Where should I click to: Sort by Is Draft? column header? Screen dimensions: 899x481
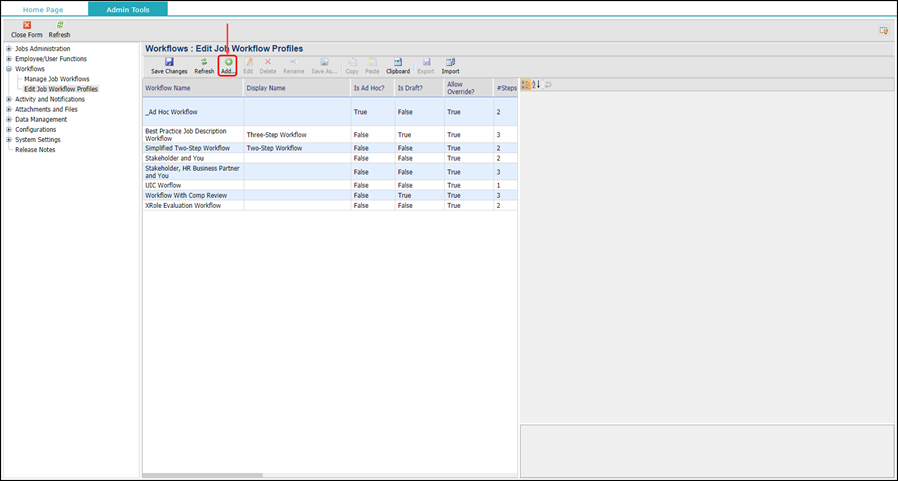click(x=420, y=88)
